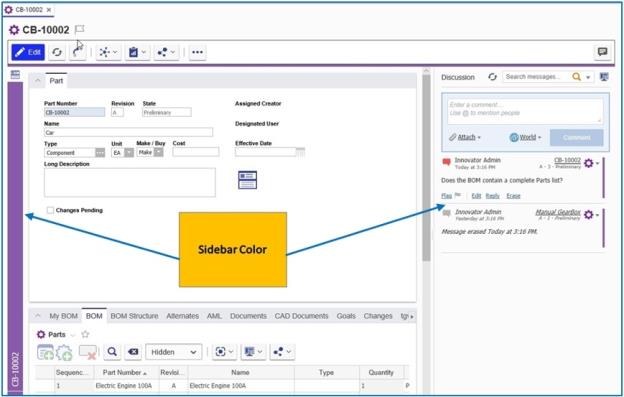Open the AML tab
Image resolution: width=624 pixels, height=397 pixels.
click(x=214, y=316)
